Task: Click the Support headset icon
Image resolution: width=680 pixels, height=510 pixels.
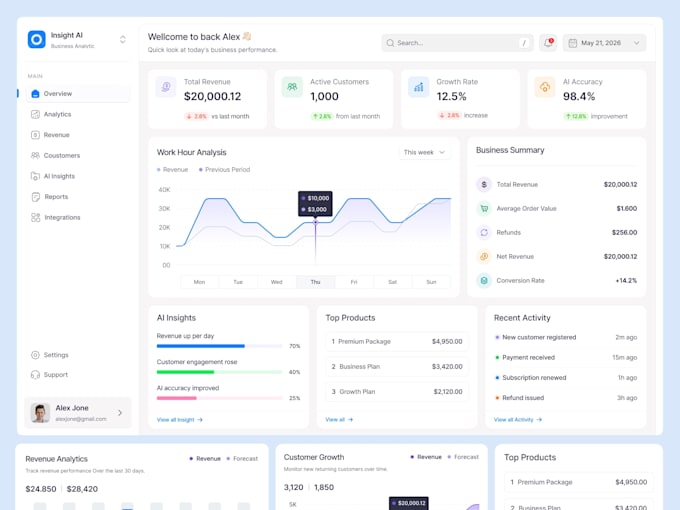Action: 35,375
